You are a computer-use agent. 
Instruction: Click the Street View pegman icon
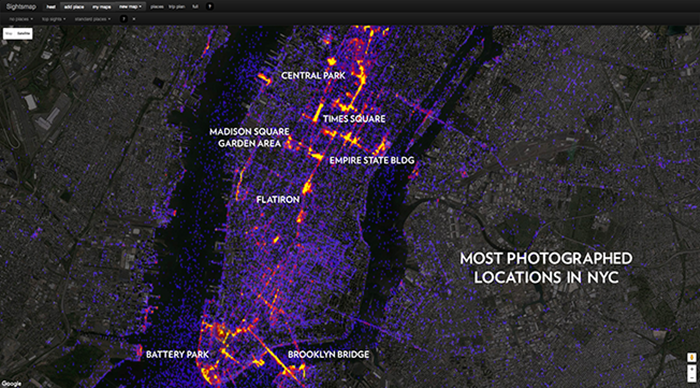(x=692, y=357)
